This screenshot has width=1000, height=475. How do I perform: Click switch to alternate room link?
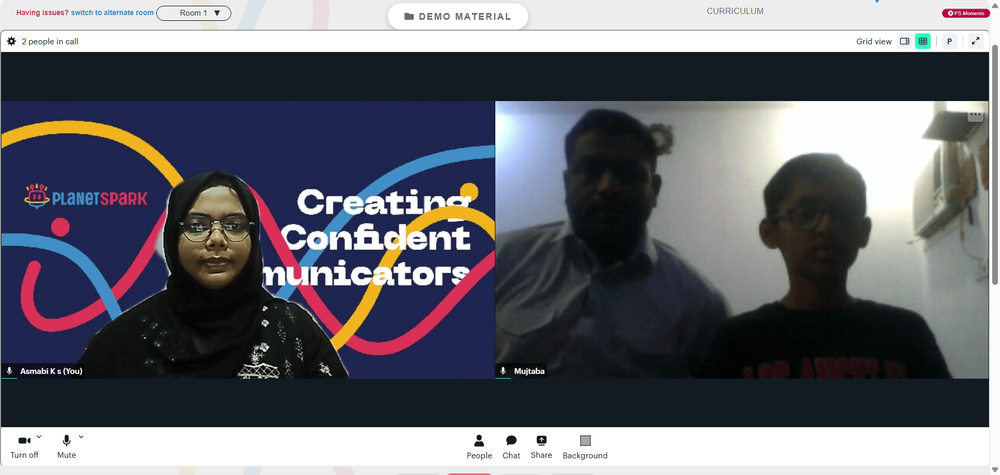[x=112, y=13]
